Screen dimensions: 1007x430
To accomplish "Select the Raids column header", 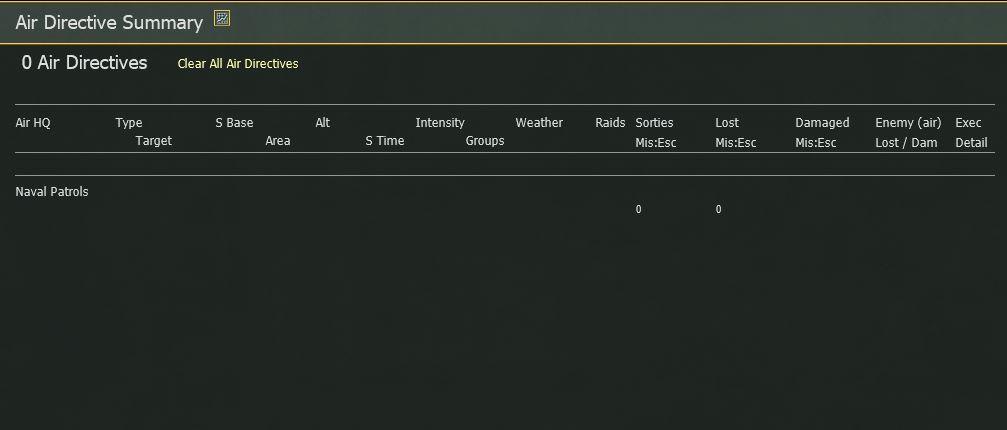I will point(610,123).
